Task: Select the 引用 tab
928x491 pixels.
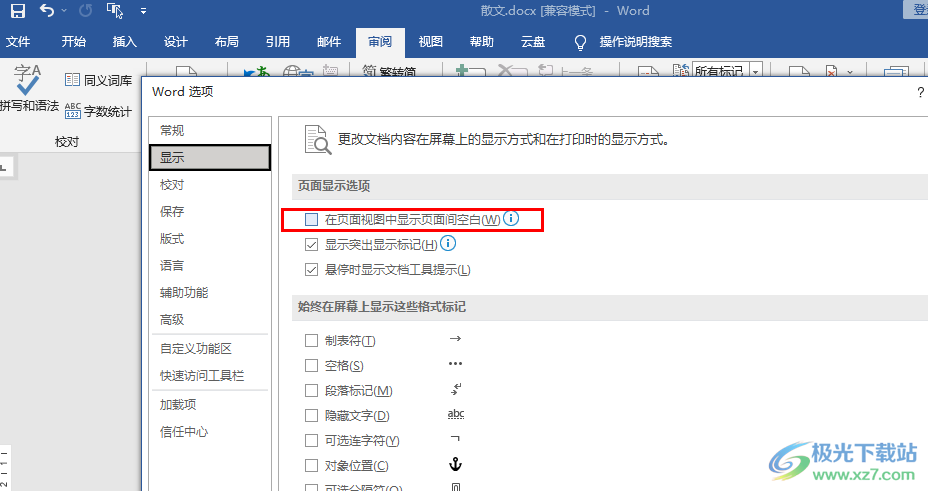Action: (x=278, y=41)
